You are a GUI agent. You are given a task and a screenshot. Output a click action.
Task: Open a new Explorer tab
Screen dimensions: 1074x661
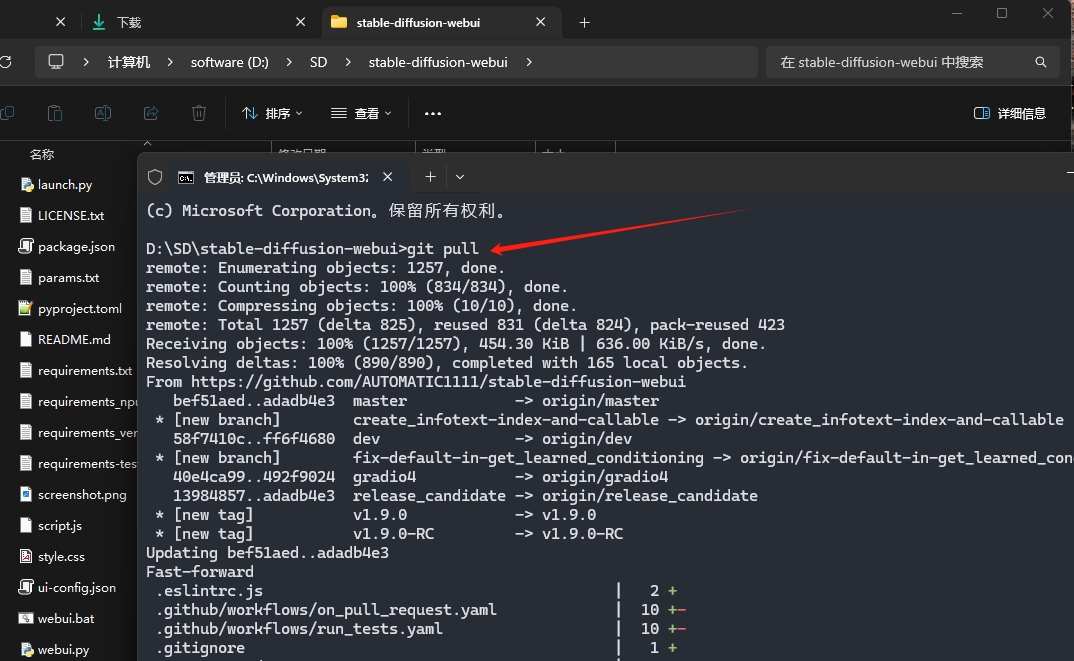coord(584,23)
